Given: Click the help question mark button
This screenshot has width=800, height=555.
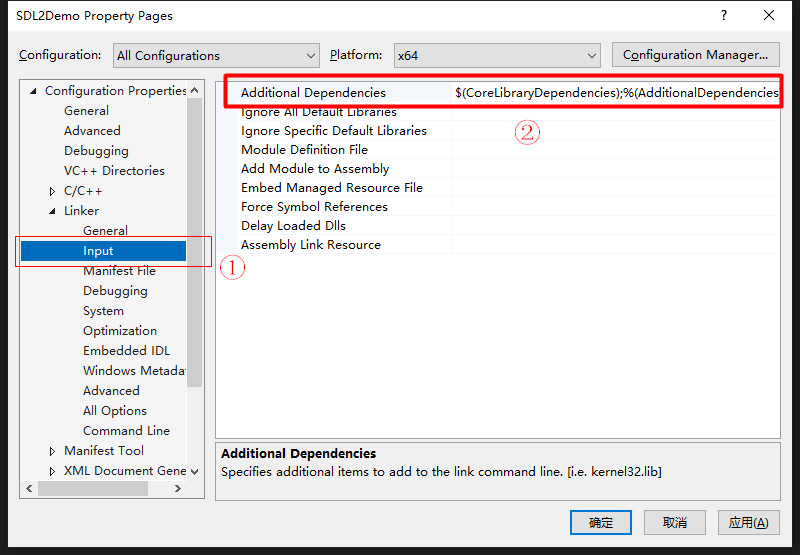Looking at the screenshot, I should [723, 16].
